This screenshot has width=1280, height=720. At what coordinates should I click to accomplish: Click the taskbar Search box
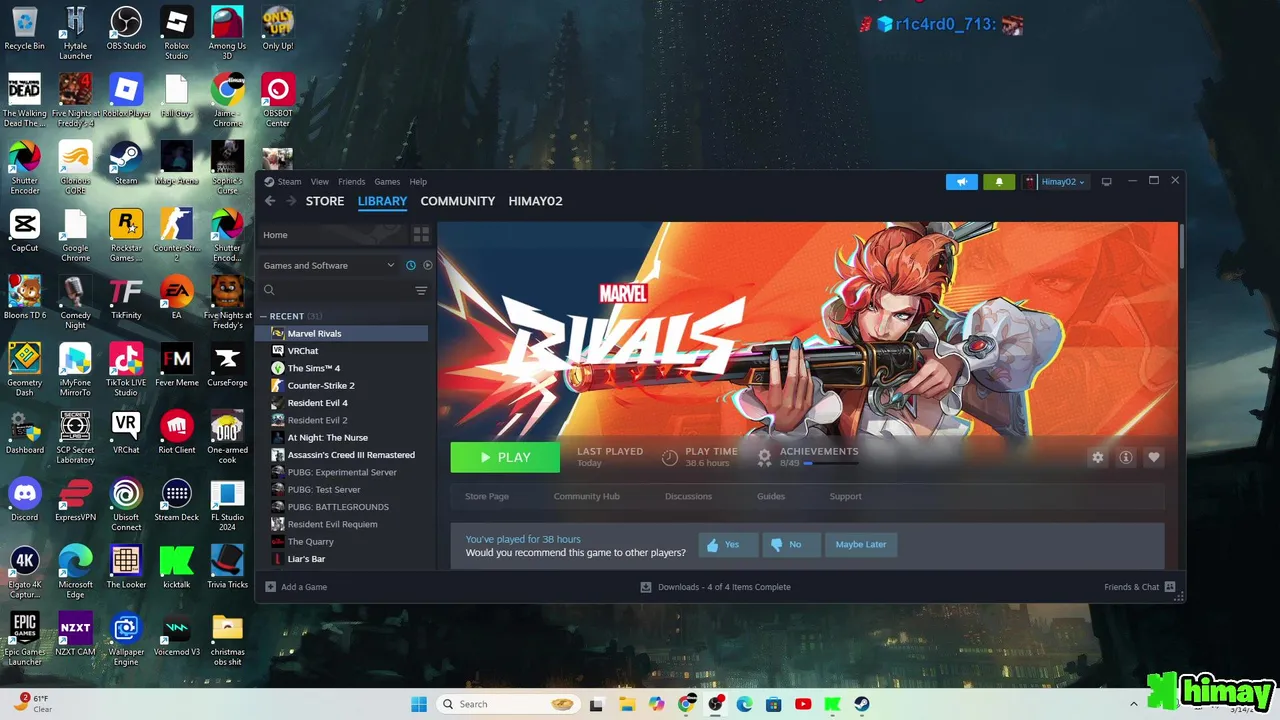510,704
